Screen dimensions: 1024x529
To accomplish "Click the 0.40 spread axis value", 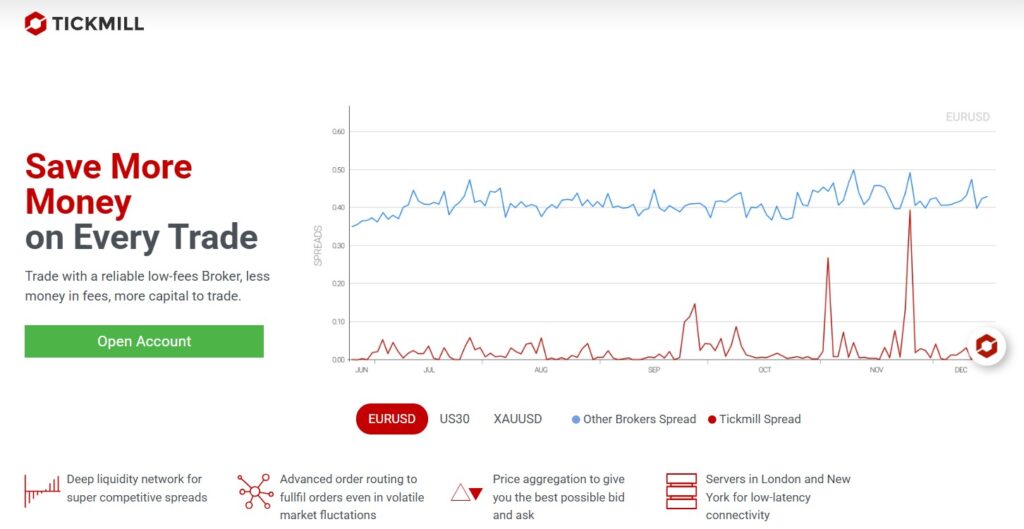I will 338,208.
